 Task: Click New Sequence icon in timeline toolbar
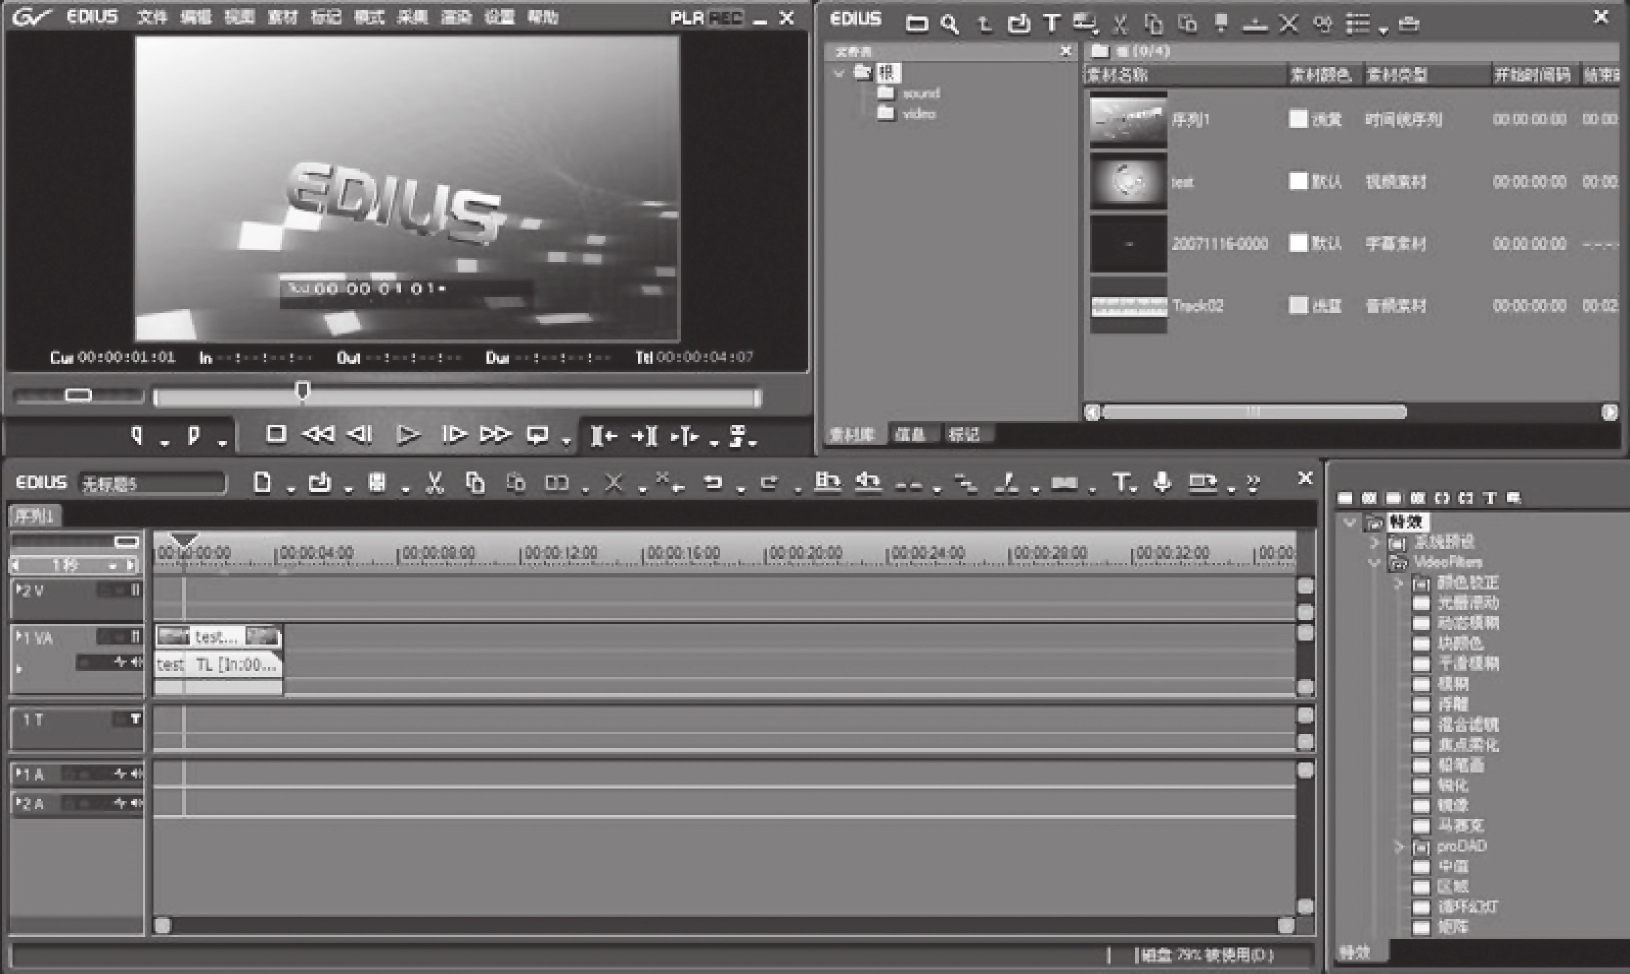point(262,482)
